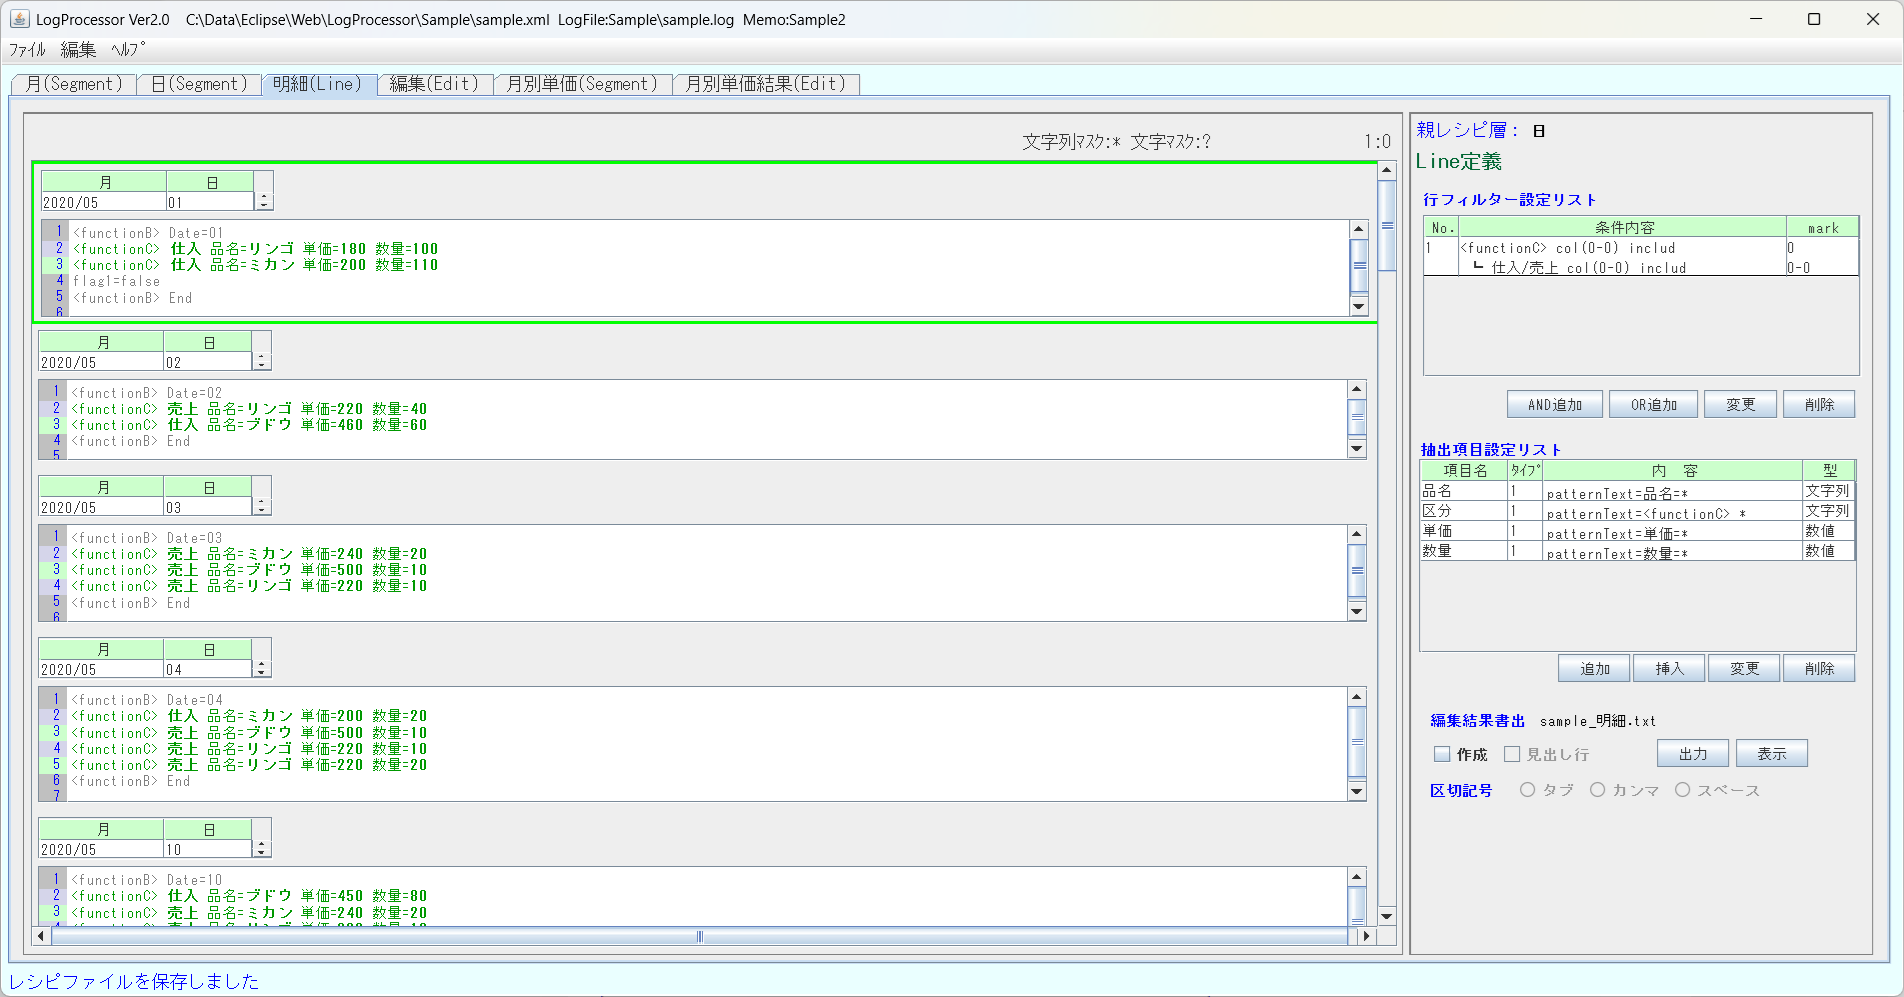Screen dimensions: 1904x997
Task: Open the 月別単価結果(Edit) tab
Action: click(766, 84)
